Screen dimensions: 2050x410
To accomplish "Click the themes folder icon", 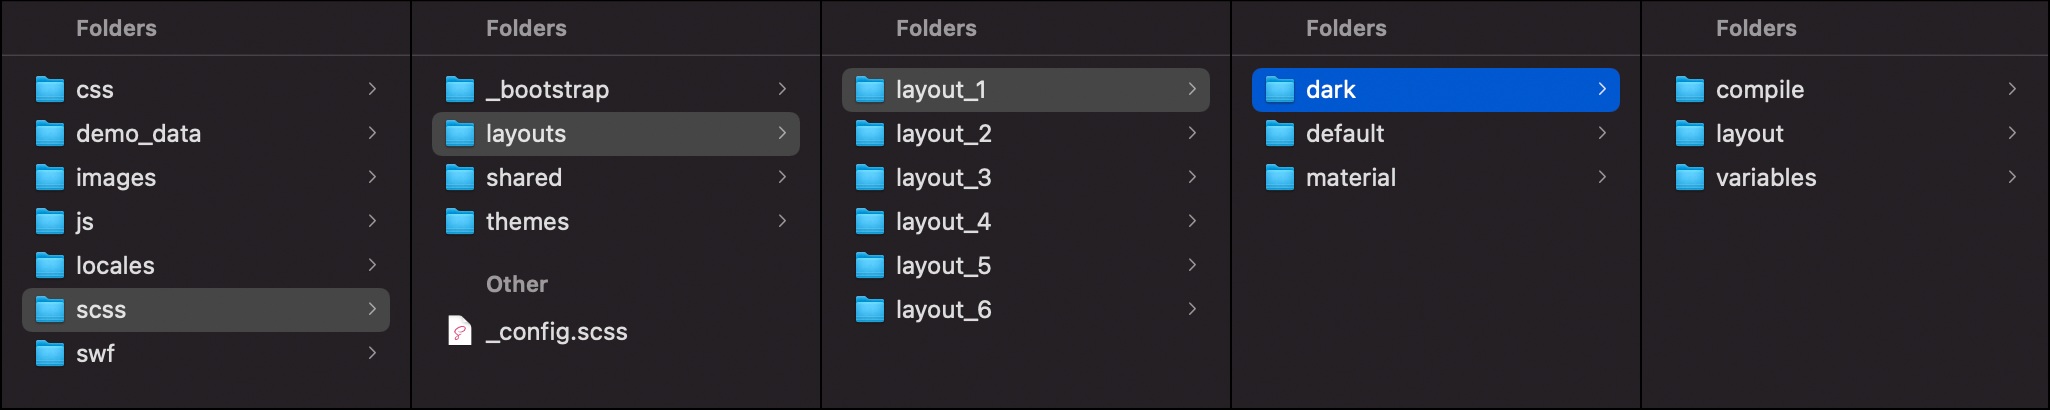I will click(x=460, y=222).
